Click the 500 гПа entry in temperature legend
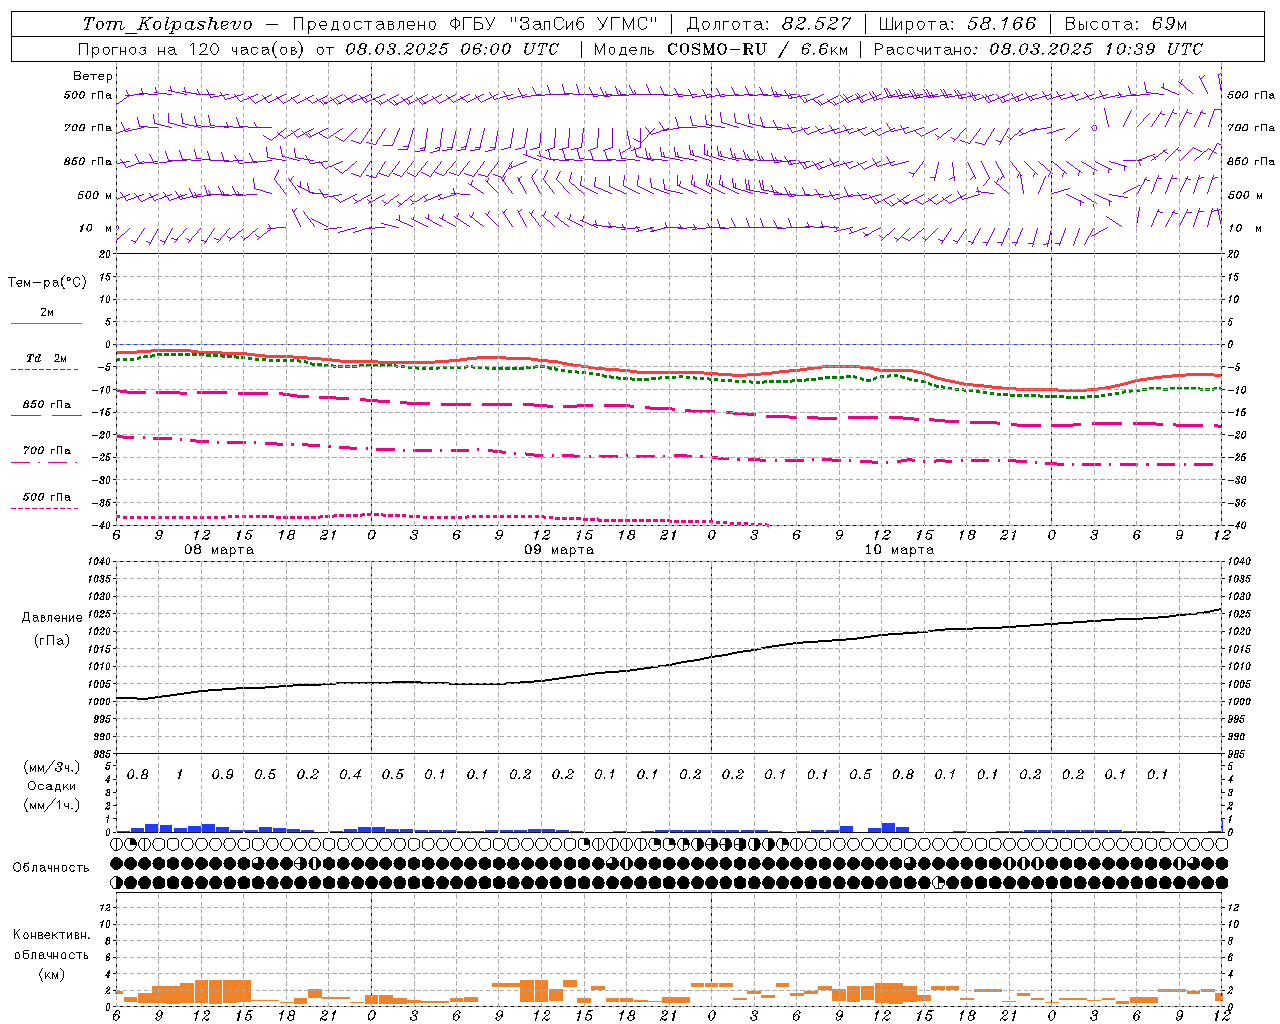Image resolution: width=1280 pixels, height=1024 pixels. (46, 497)
